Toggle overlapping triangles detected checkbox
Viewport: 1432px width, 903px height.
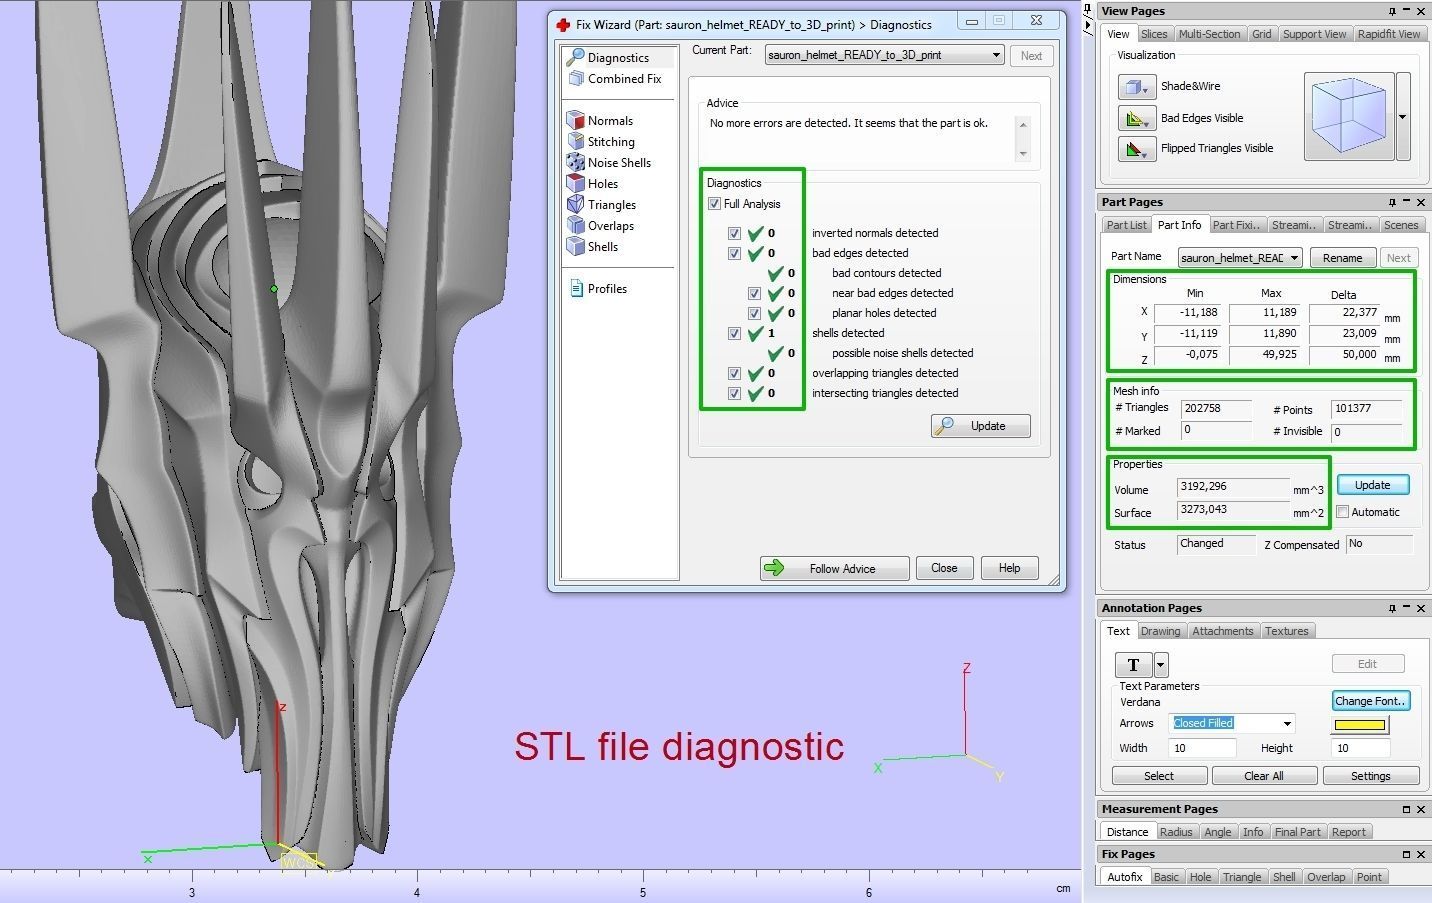point(734,373)
